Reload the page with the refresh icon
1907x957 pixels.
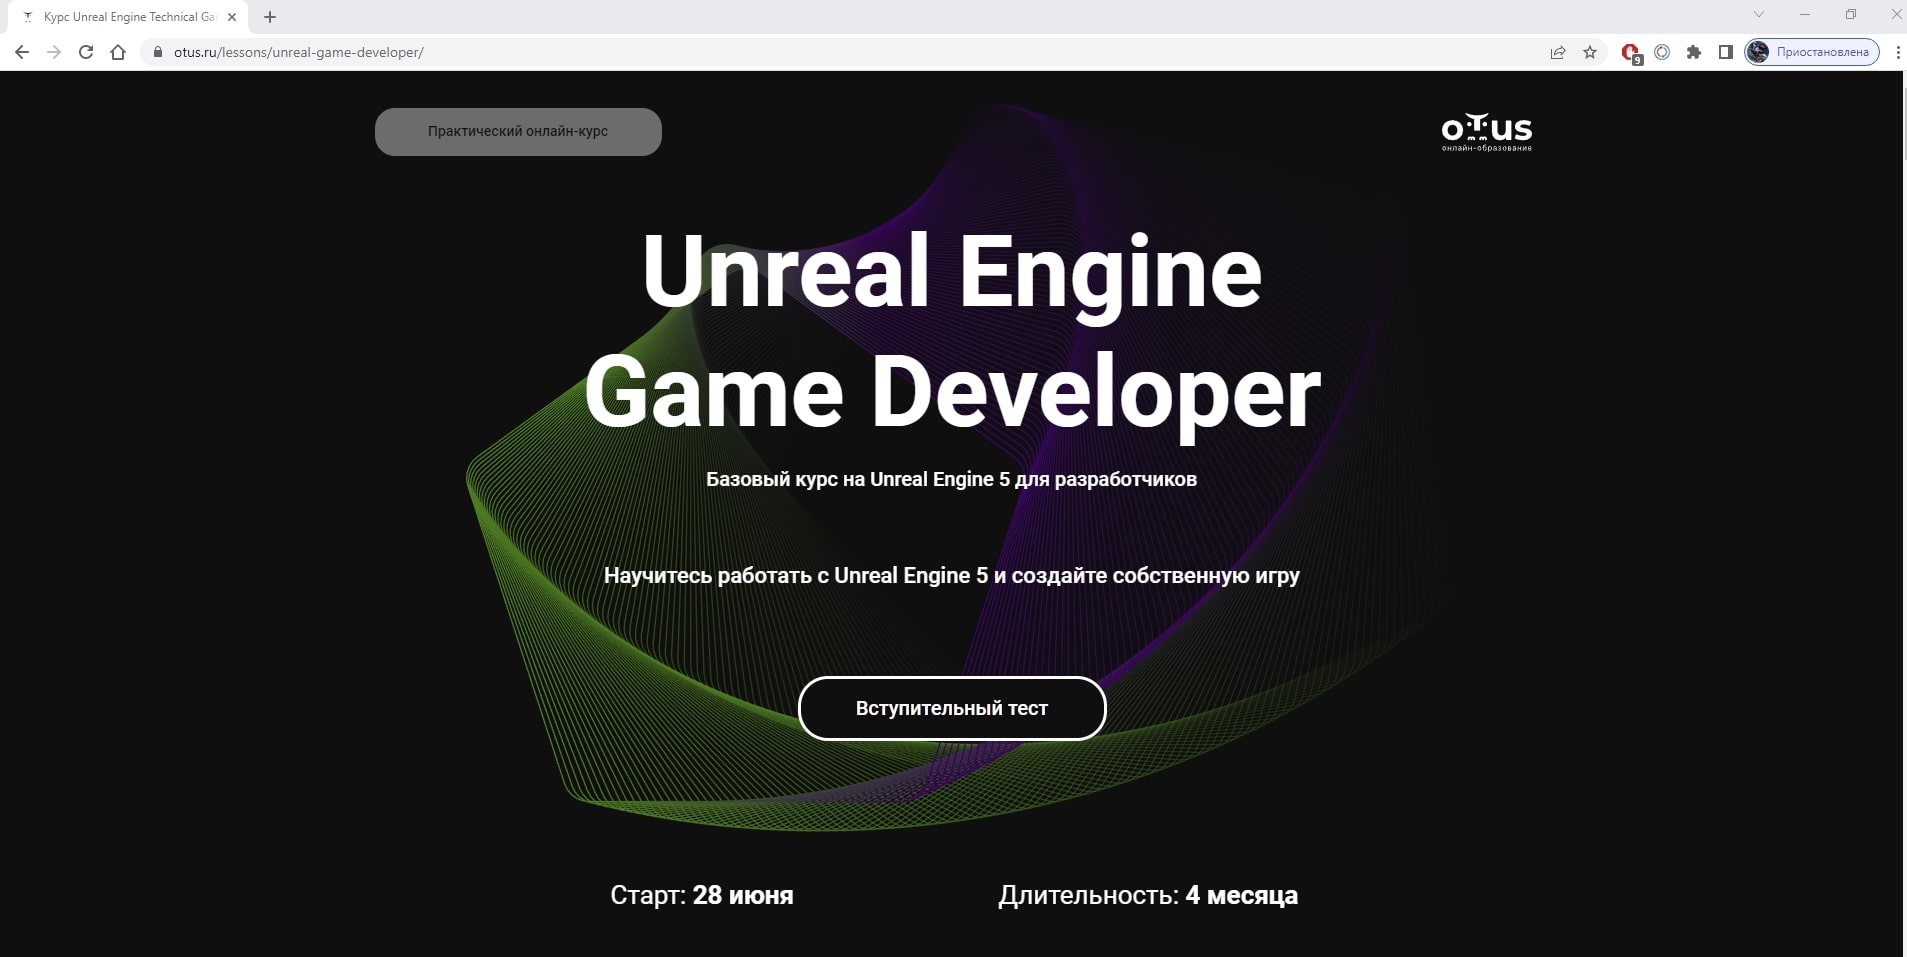click(86, 52)
